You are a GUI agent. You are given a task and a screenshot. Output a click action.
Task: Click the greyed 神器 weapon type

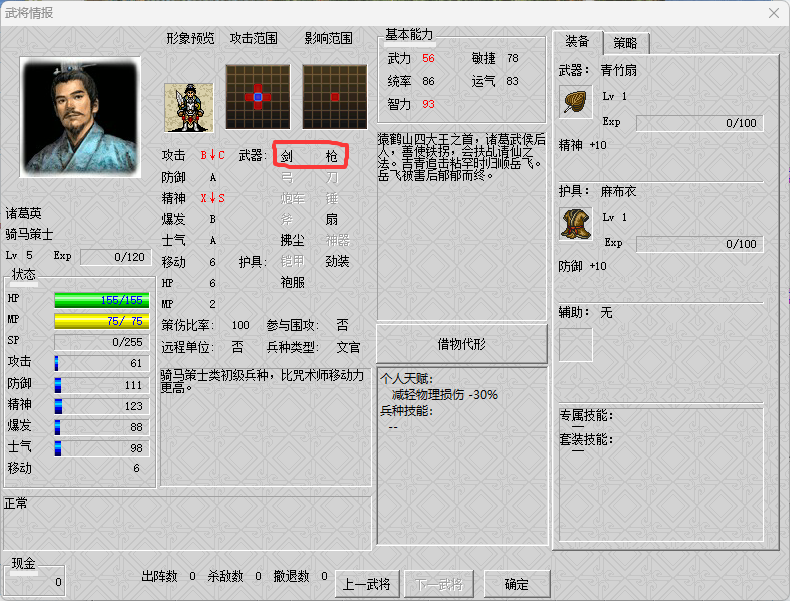(x=338, y=240)
